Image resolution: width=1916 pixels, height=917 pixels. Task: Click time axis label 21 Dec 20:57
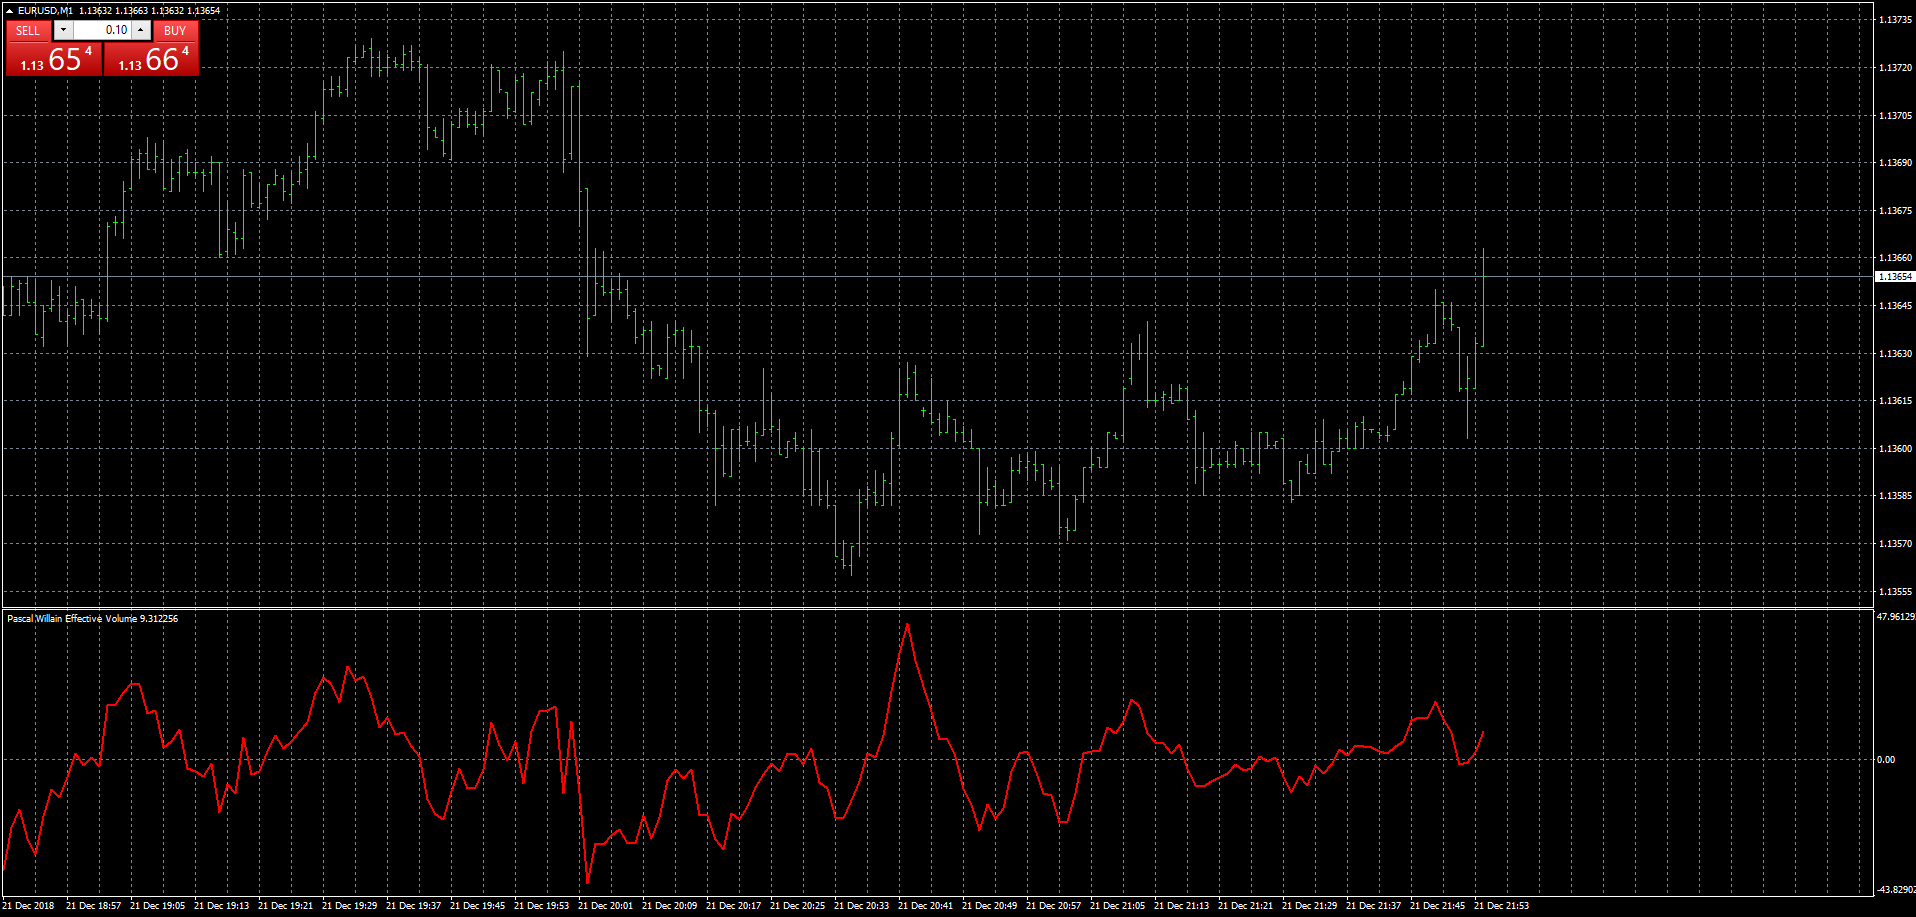click(x=1053, y=906)
